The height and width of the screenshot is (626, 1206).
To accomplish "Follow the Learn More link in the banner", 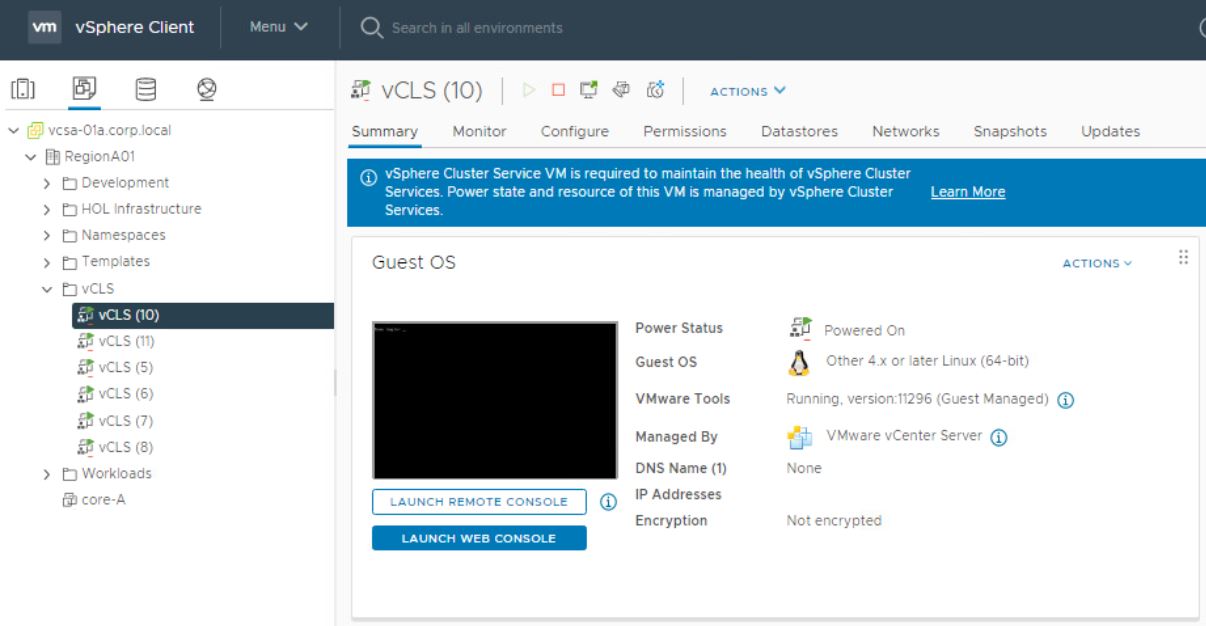I will (x=967, y=192).
